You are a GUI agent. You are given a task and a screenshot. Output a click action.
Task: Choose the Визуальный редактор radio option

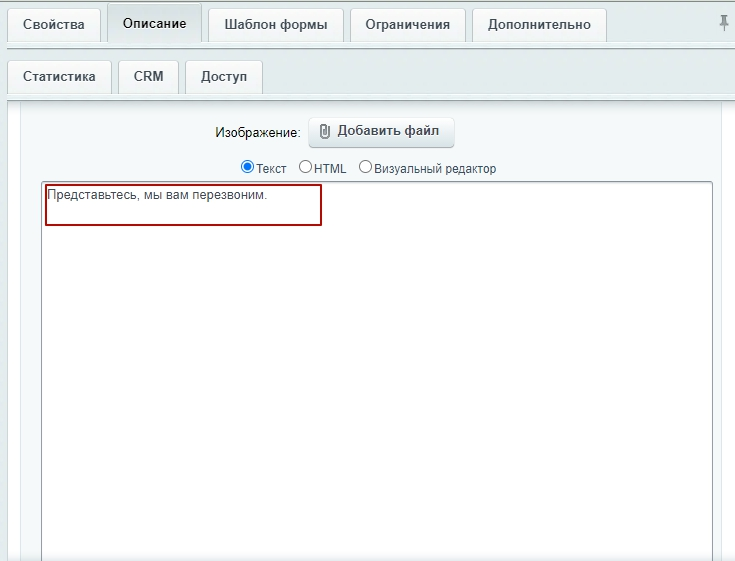click(365, 167)
